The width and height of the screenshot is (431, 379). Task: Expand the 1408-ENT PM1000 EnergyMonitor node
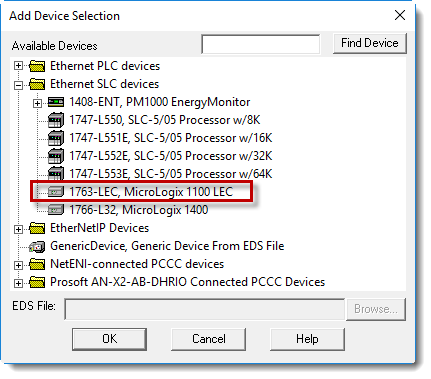[37, 104]
